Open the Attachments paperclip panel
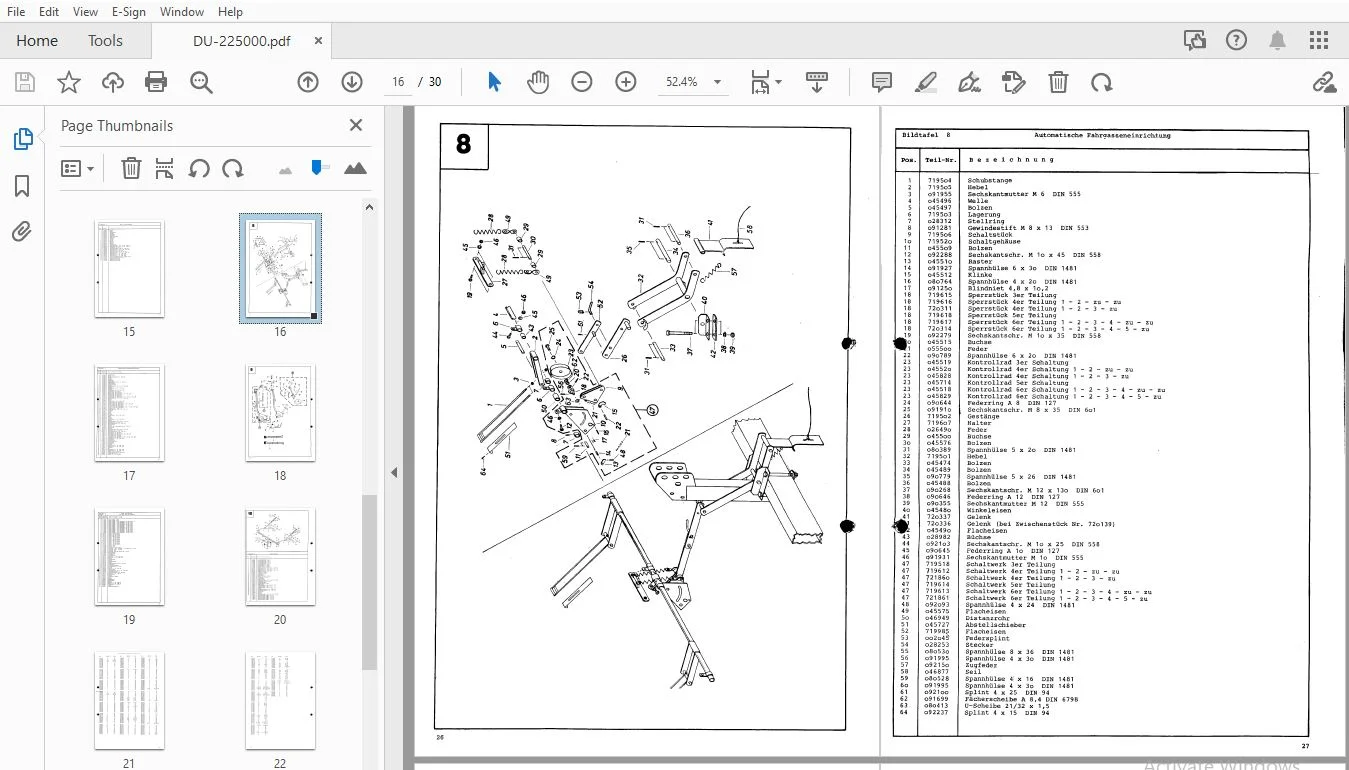The image size is (1349, 770). 22,232
